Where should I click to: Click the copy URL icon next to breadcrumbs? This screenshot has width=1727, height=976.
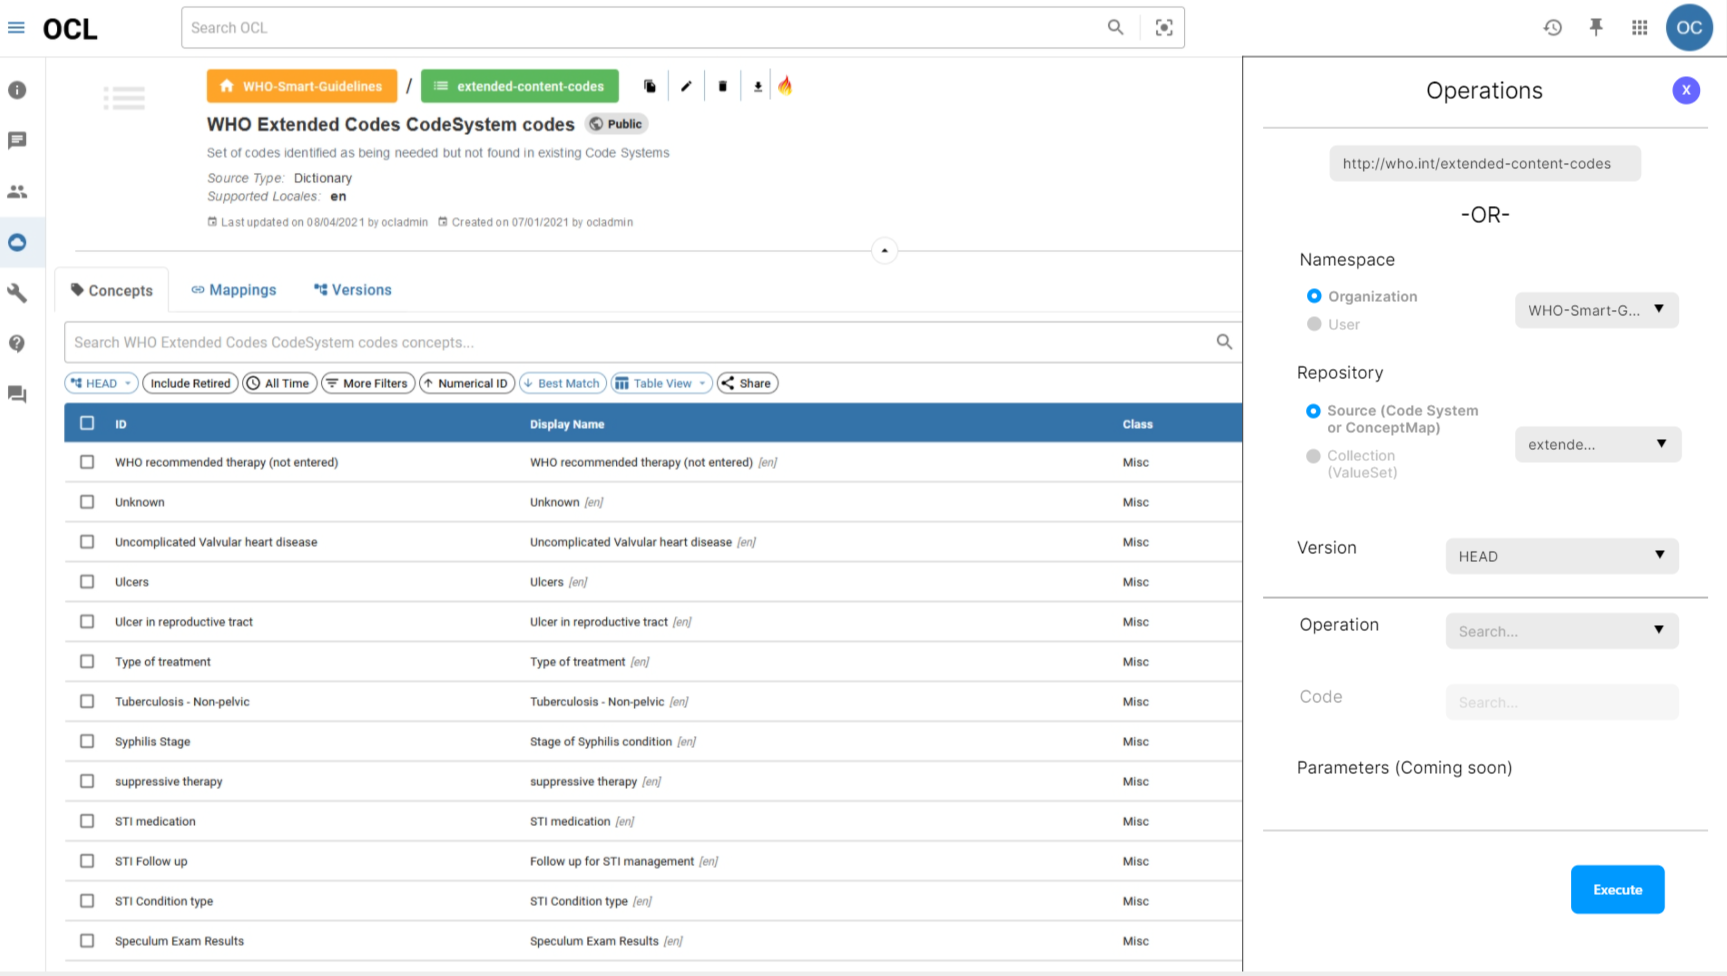point(650,86)
